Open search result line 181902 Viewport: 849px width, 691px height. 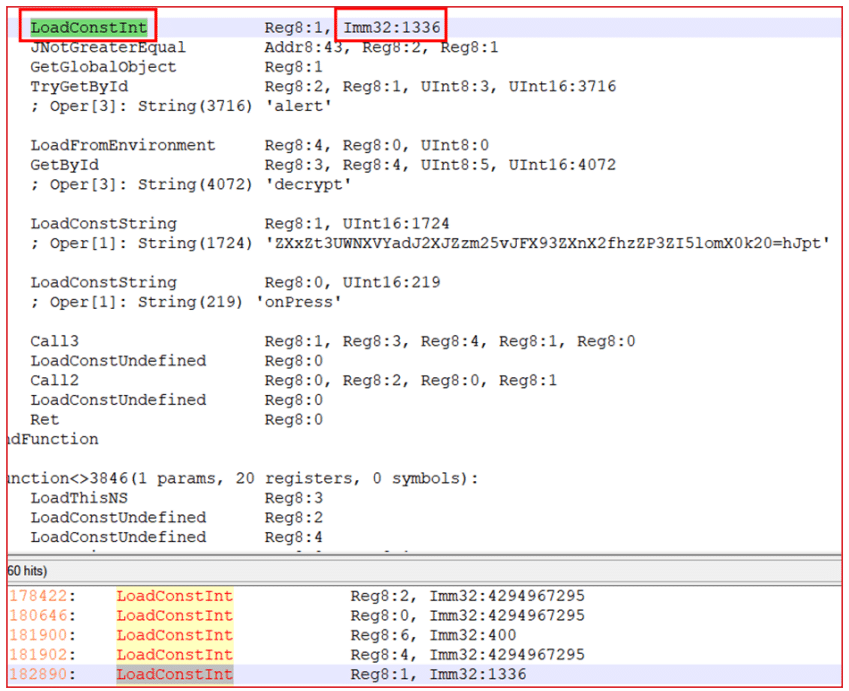tap(424, 654)
